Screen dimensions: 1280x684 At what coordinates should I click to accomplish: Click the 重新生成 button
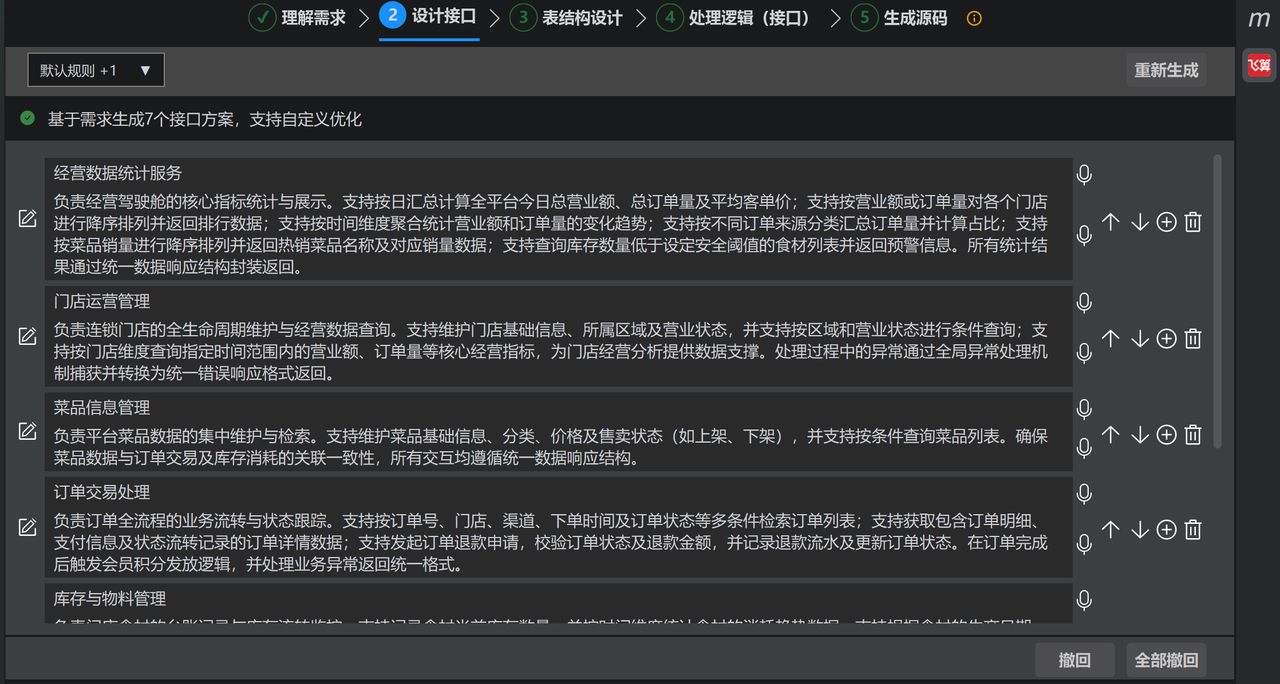point(1166,70)
